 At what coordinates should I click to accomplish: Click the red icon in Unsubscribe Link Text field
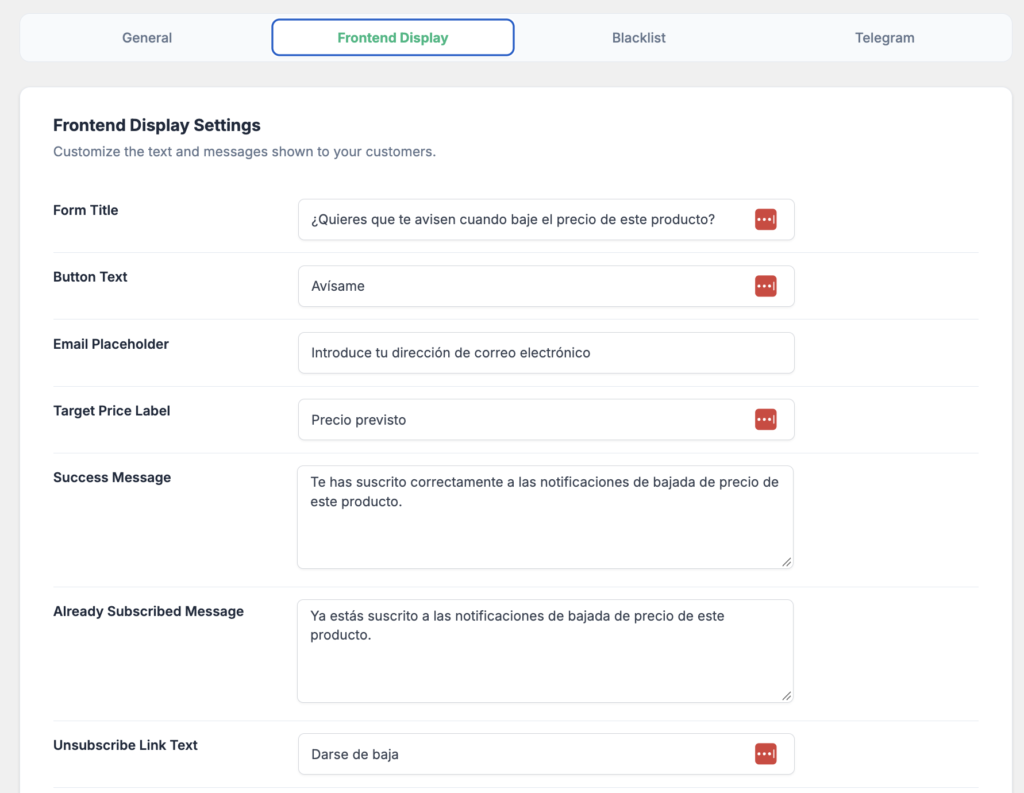(765, 754)
